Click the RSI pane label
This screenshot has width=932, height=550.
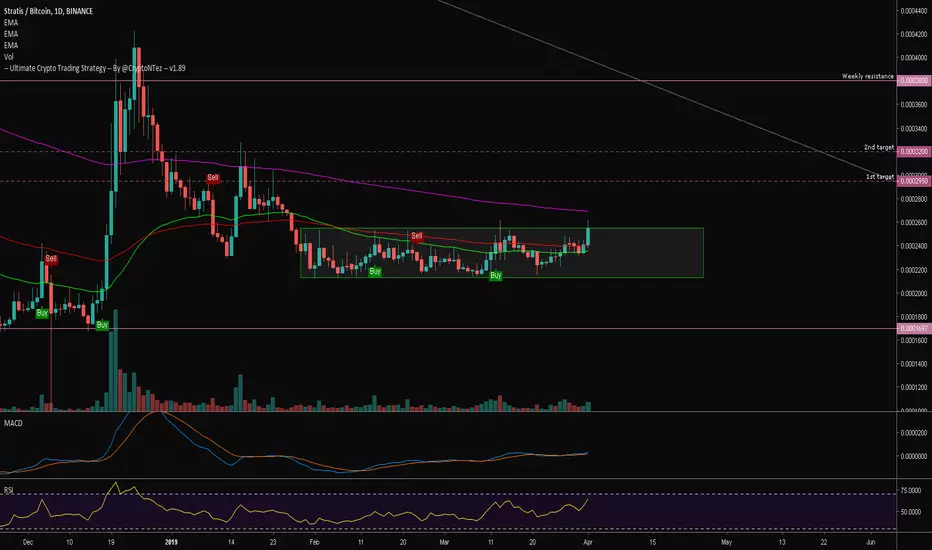(x=9, y=490)
